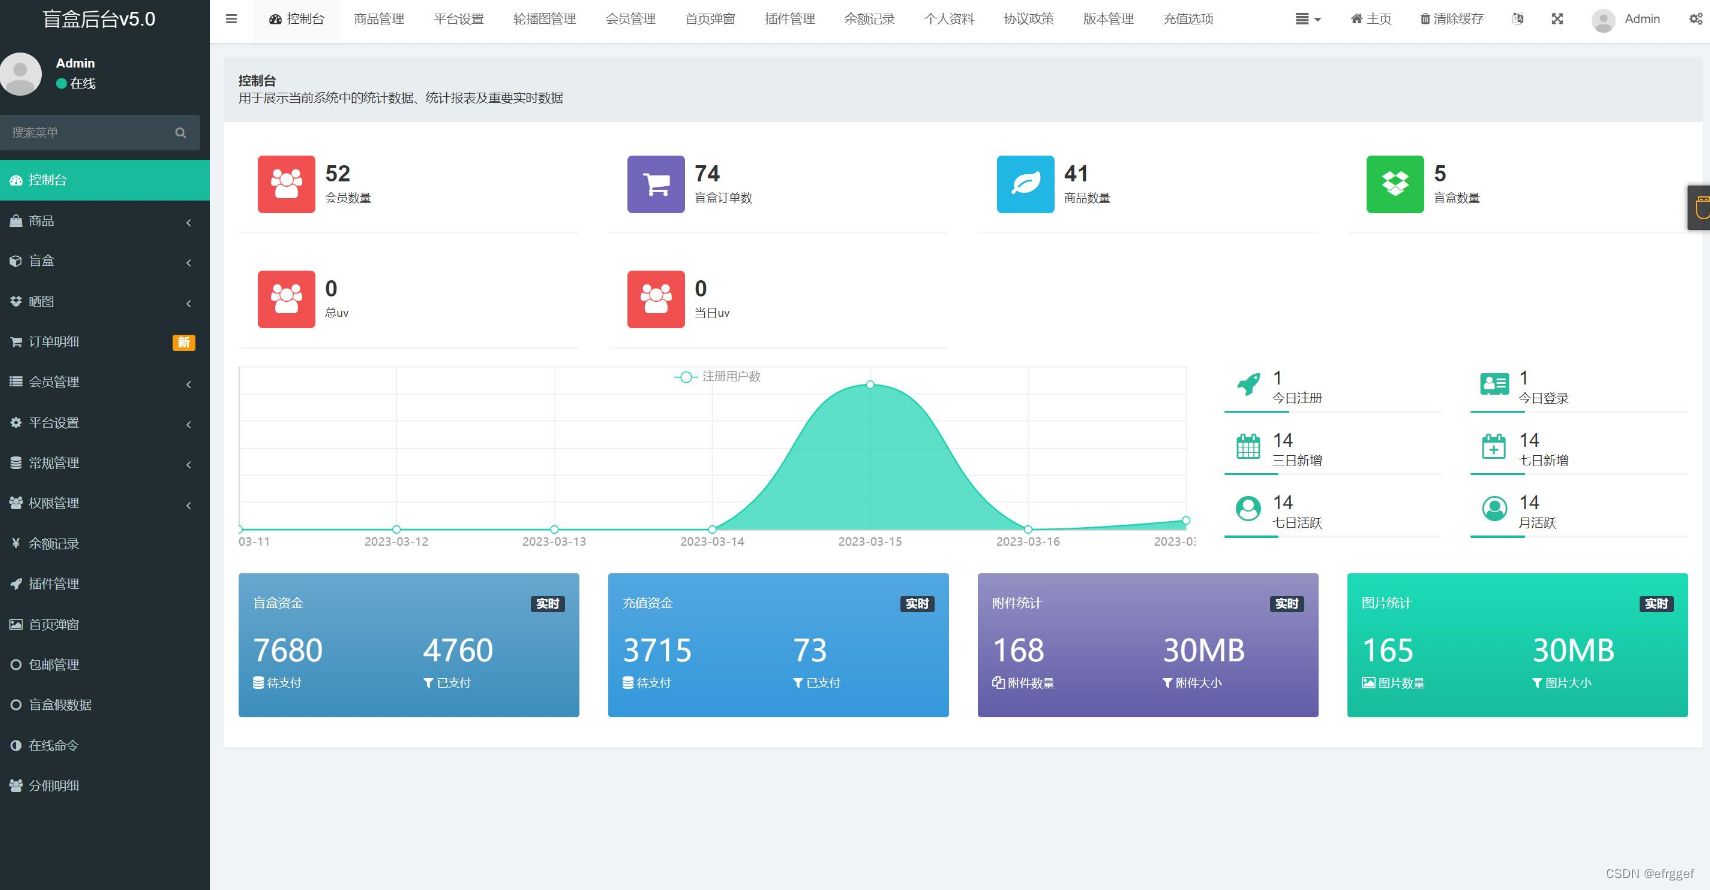This screenshot has width=1710, height=890.
Task: Click the search magnifier icon in sidebar
Action: pos(181,133)
